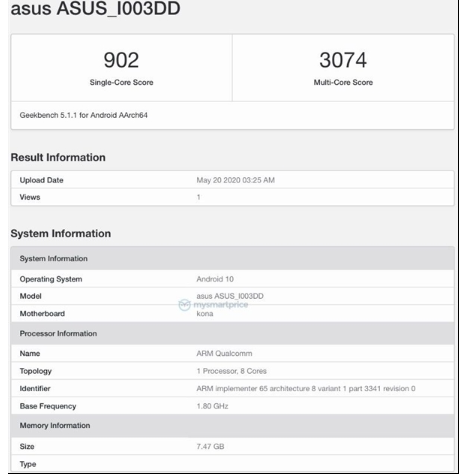The height and width of the screenshot is (474, 467).
Task: Click the 'Result Information' heading
Action: click(58, 157)
